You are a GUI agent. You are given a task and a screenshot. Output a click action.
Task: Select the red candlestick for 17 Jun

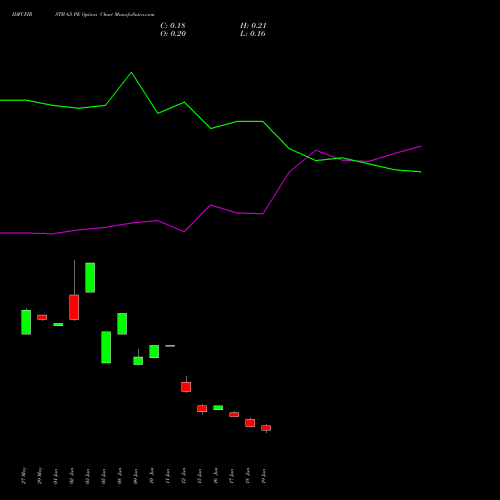point(234,414)
